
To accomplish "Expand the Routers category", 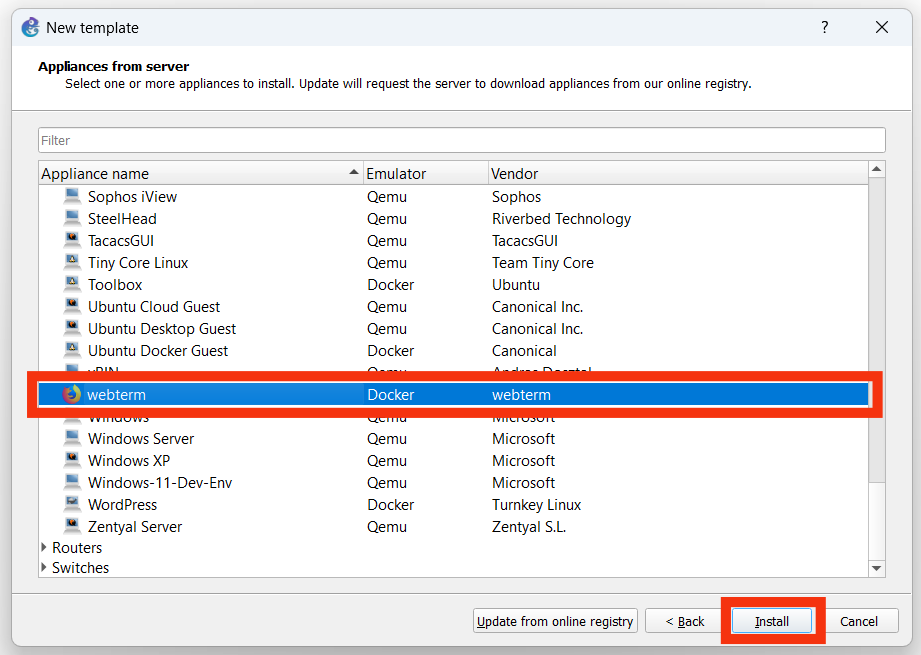I will click(x=44, y=548).
